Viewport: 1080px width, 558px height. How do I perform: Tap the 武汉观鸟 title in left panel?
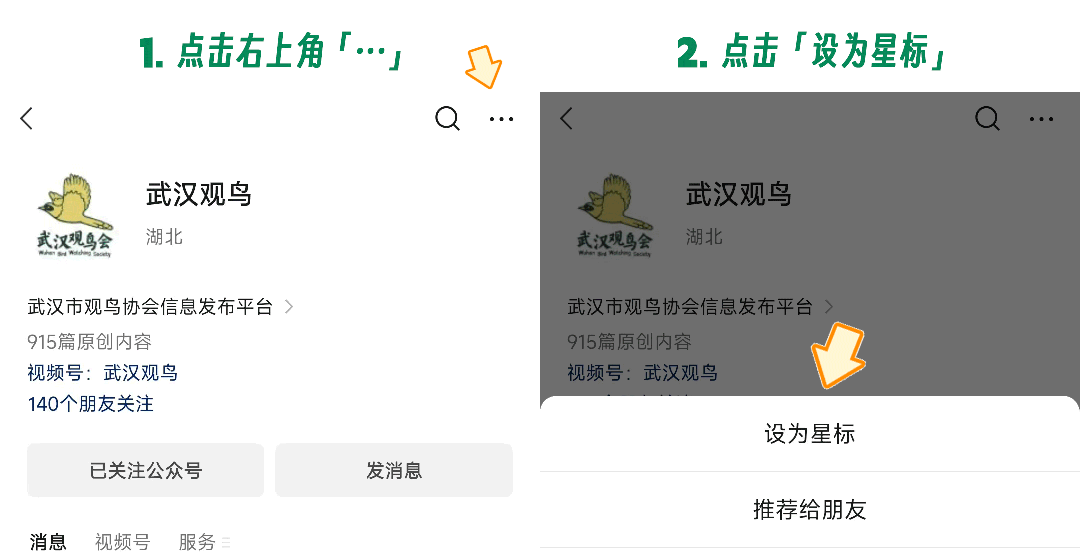(198, 194)
